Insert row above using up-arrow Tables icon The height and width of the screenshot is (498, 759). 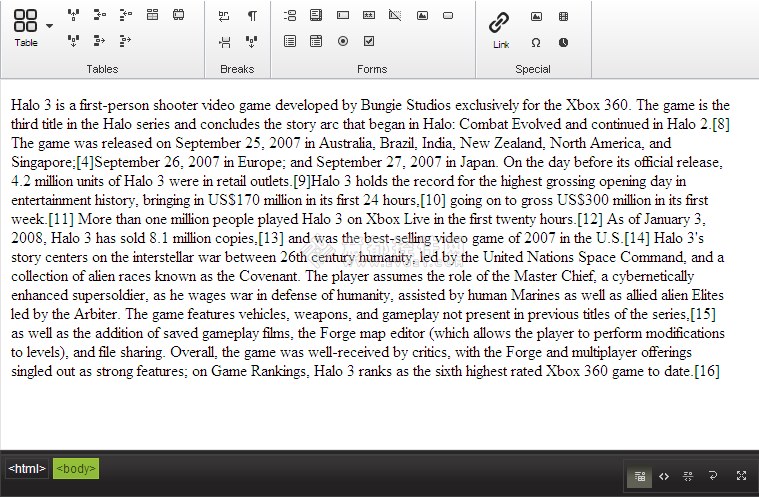73,15
